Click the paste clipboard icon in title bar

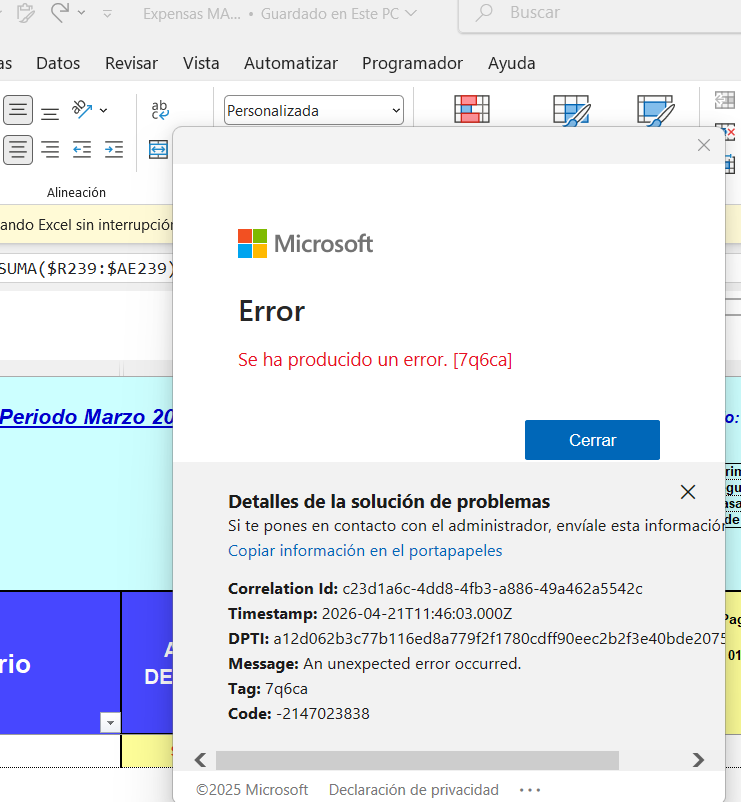(x=25, y=13)
